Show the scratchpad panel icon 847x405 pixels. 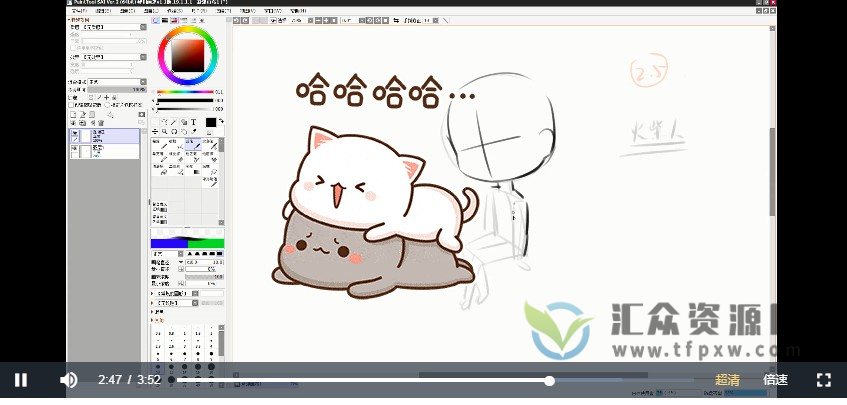click(202, 21)
